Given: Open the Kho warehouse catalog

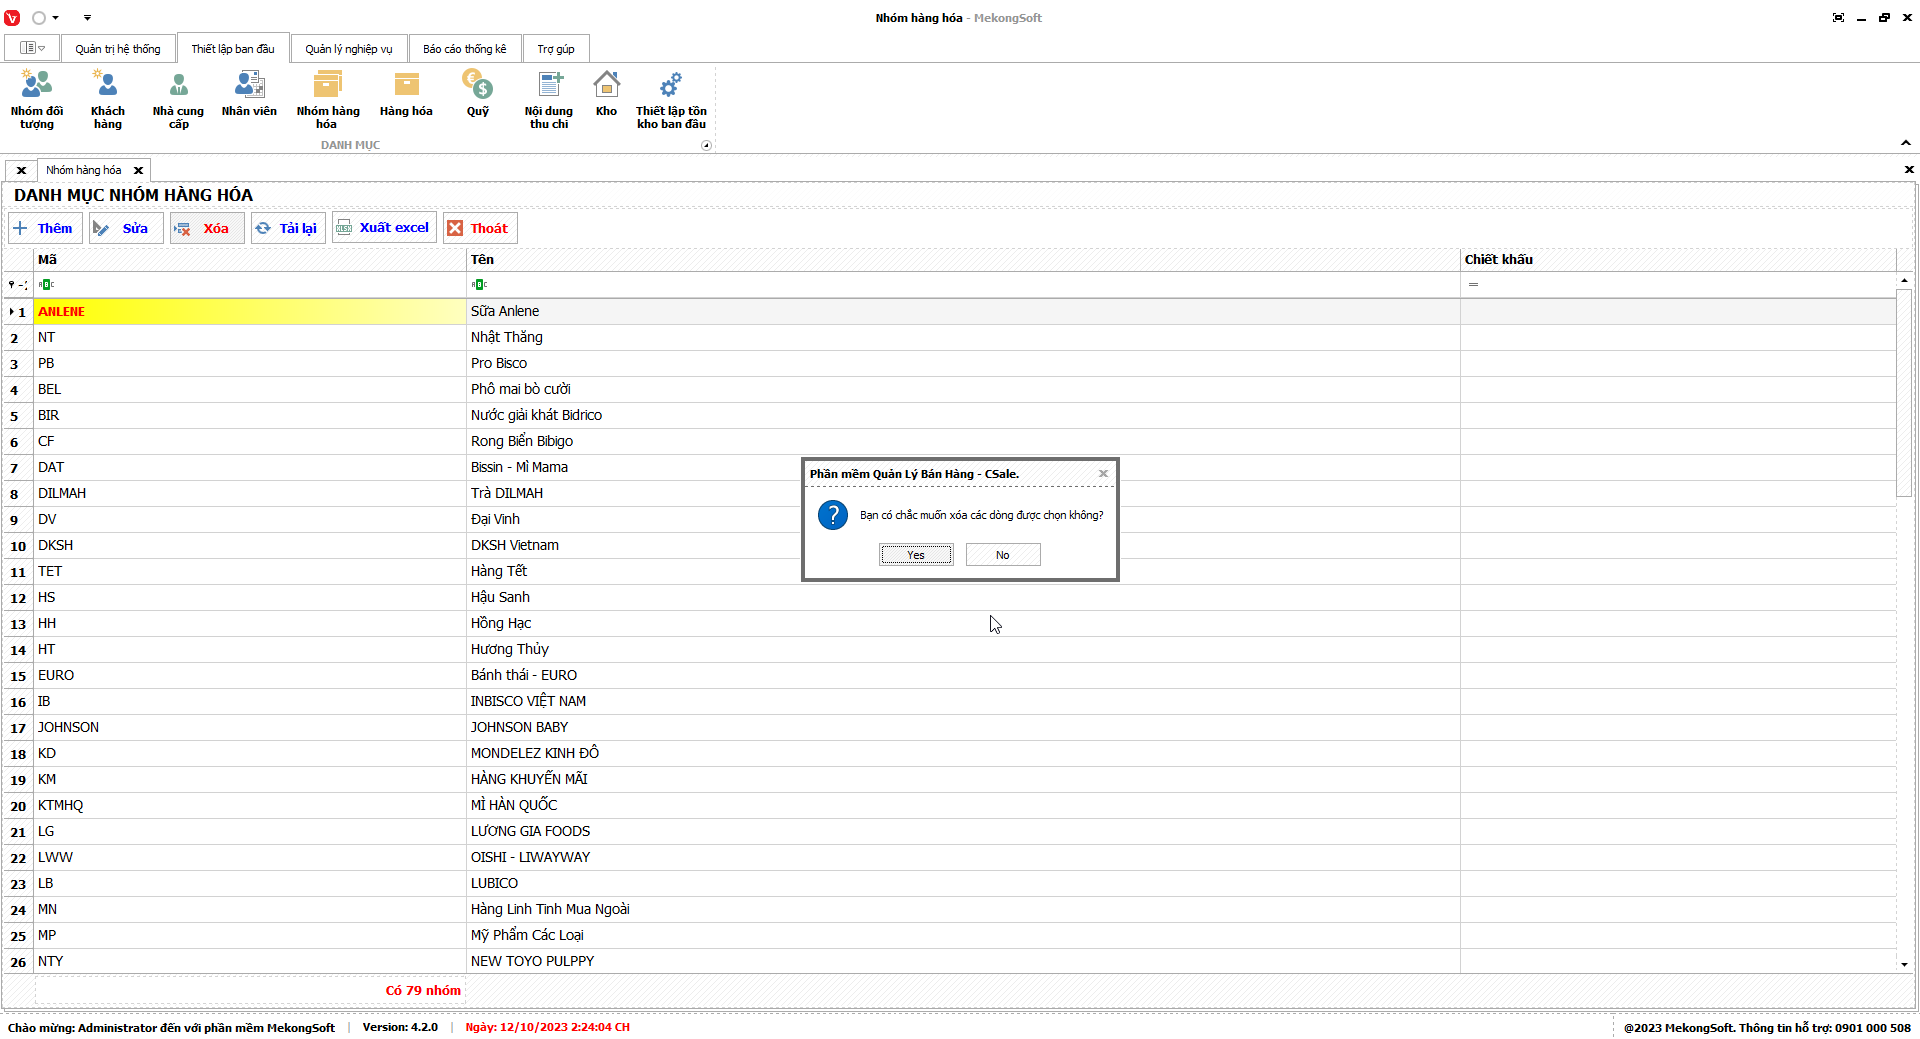Looking at the screenshot, I should click(x=606, y=94).
